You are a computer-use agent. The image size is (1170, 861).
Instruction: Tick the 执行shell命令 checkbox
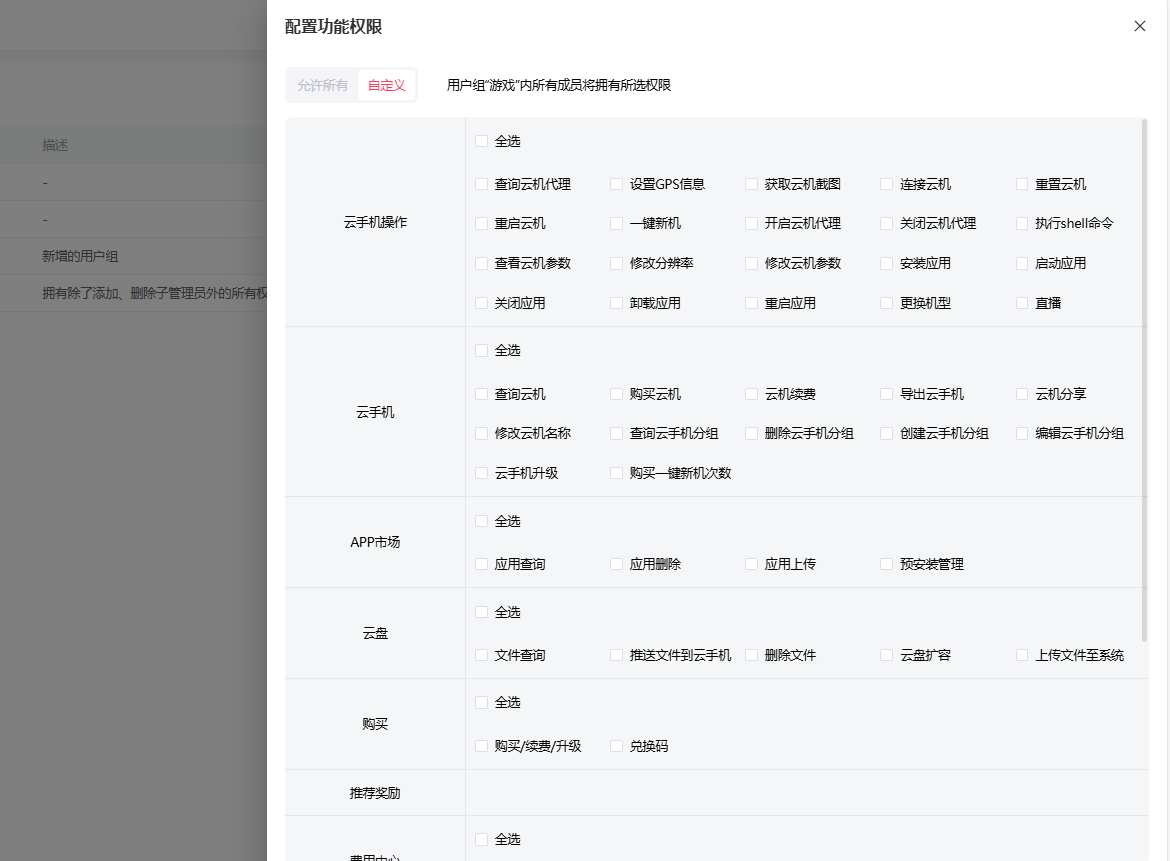point(1022,224)
